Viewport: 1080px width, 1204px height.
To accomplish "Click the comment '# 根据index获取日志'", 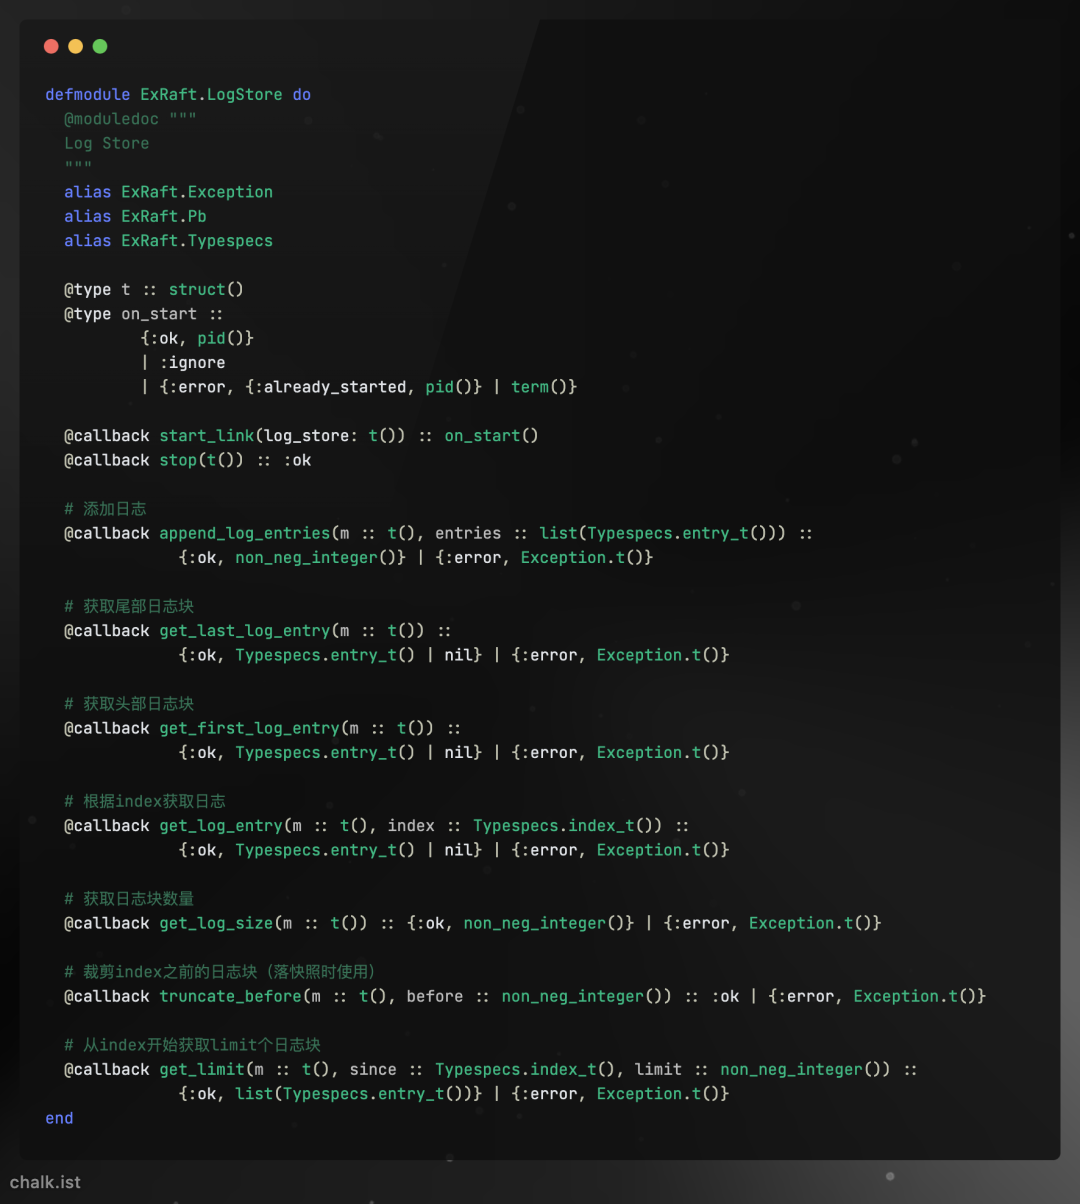I will coord(145,801).
